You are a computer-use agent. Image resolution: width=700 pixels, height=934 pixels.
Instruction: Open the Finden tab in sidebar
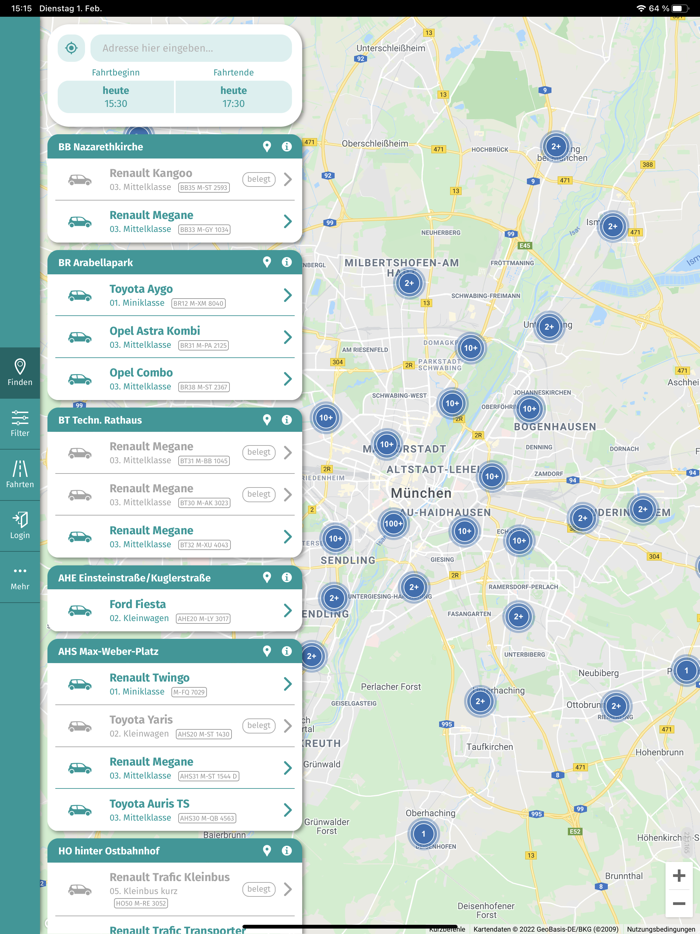pos(20,373)
